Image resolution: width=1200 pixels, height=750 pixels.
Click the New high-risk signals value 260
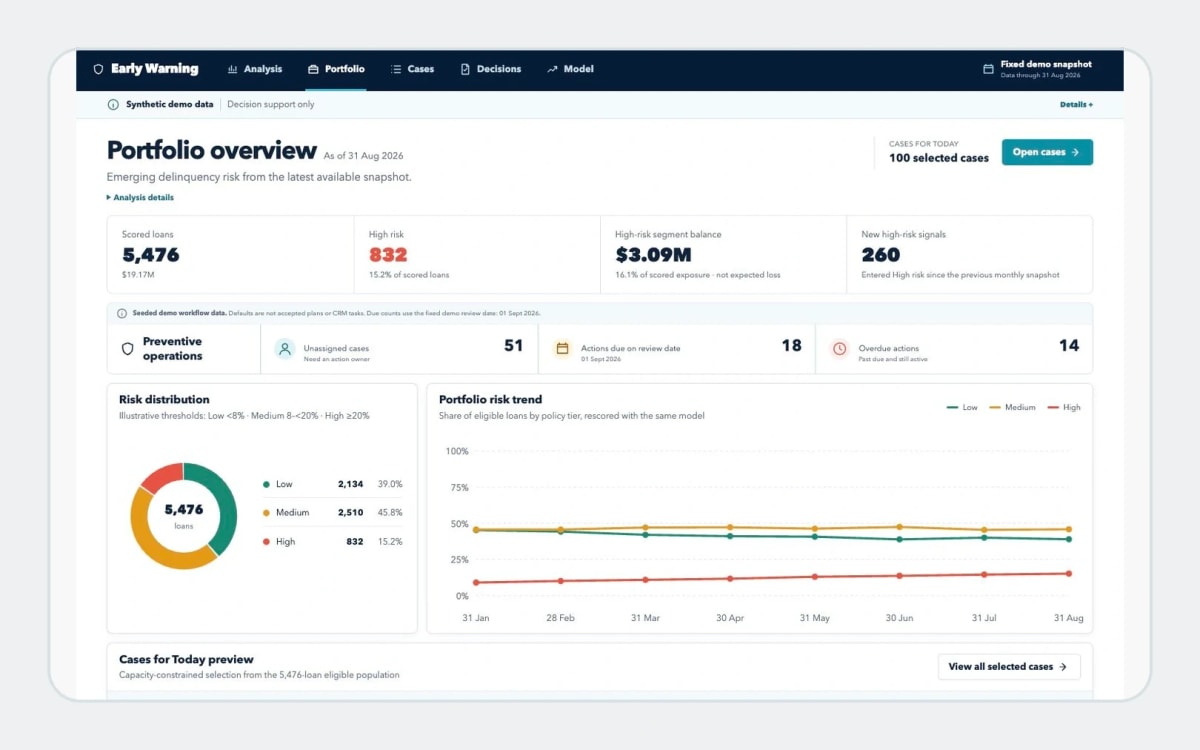[881, 255]
